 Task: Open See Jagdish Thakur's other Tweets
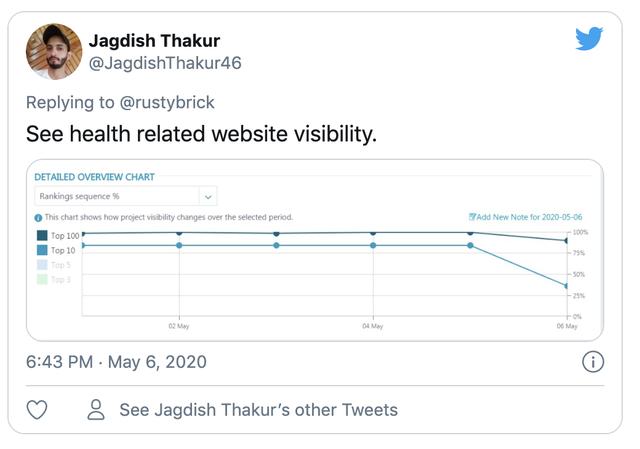pos(258,410)
